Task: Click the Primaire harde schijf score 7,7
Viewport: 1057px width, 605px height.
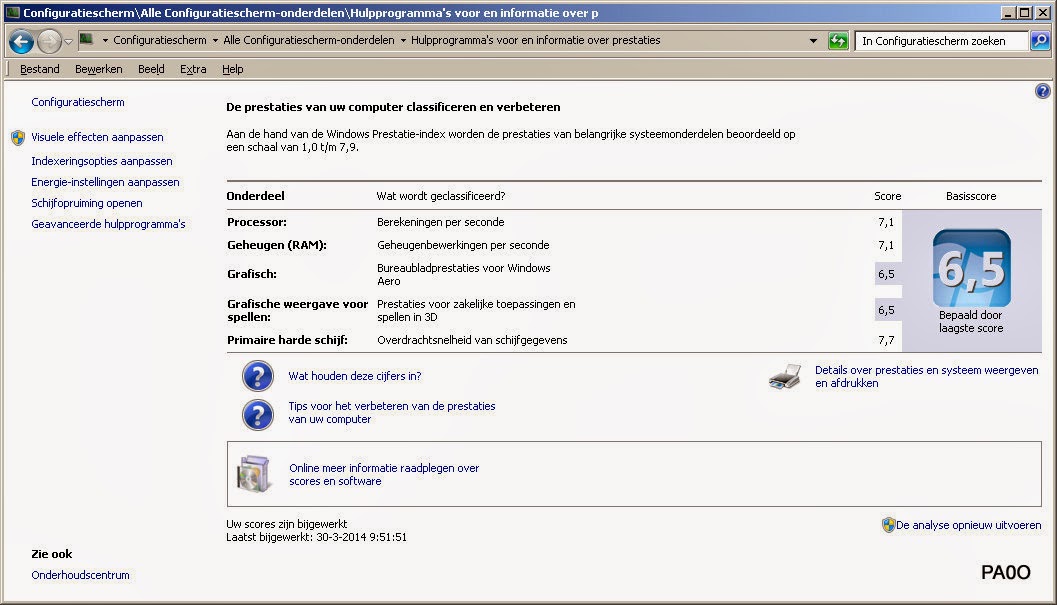Action: [886, 340]
